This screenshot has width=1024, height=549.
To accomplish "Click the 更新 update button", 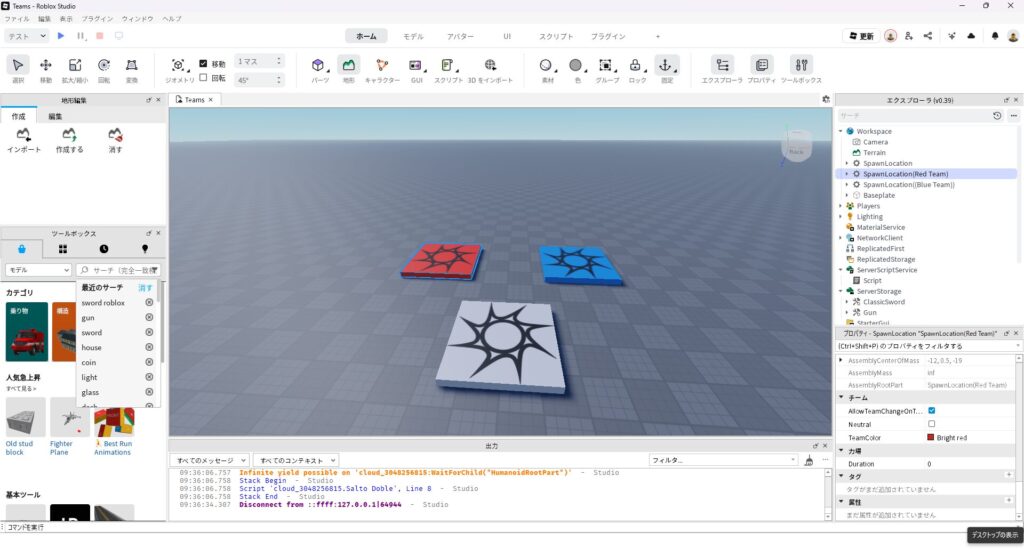I will [x=861, y=37].
